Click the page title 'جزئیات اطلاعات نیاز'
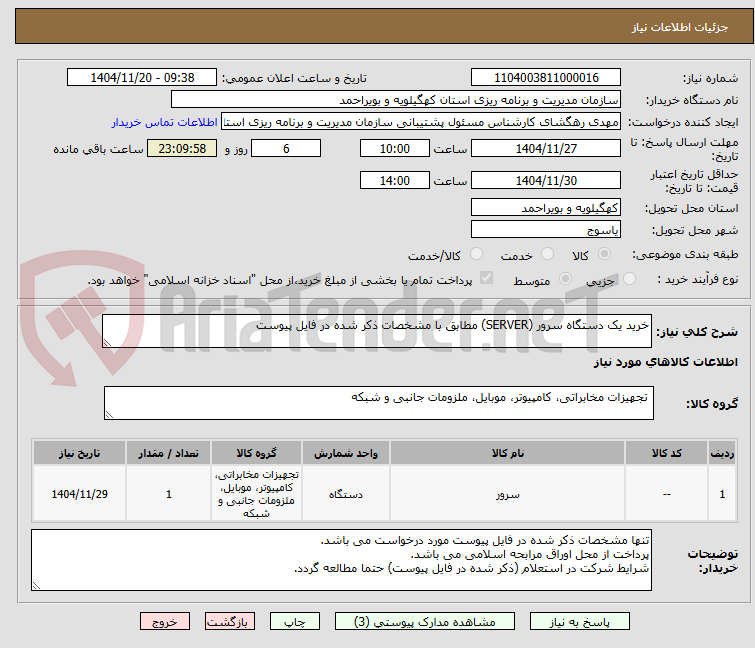 pos(679,27)
